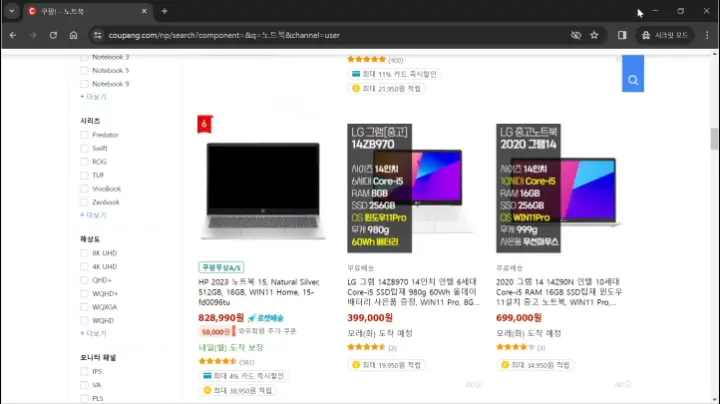This screenshot has width=720, height=404.
Task: Click 최대 38,950원 적립 badge
Action: [238, 390]
